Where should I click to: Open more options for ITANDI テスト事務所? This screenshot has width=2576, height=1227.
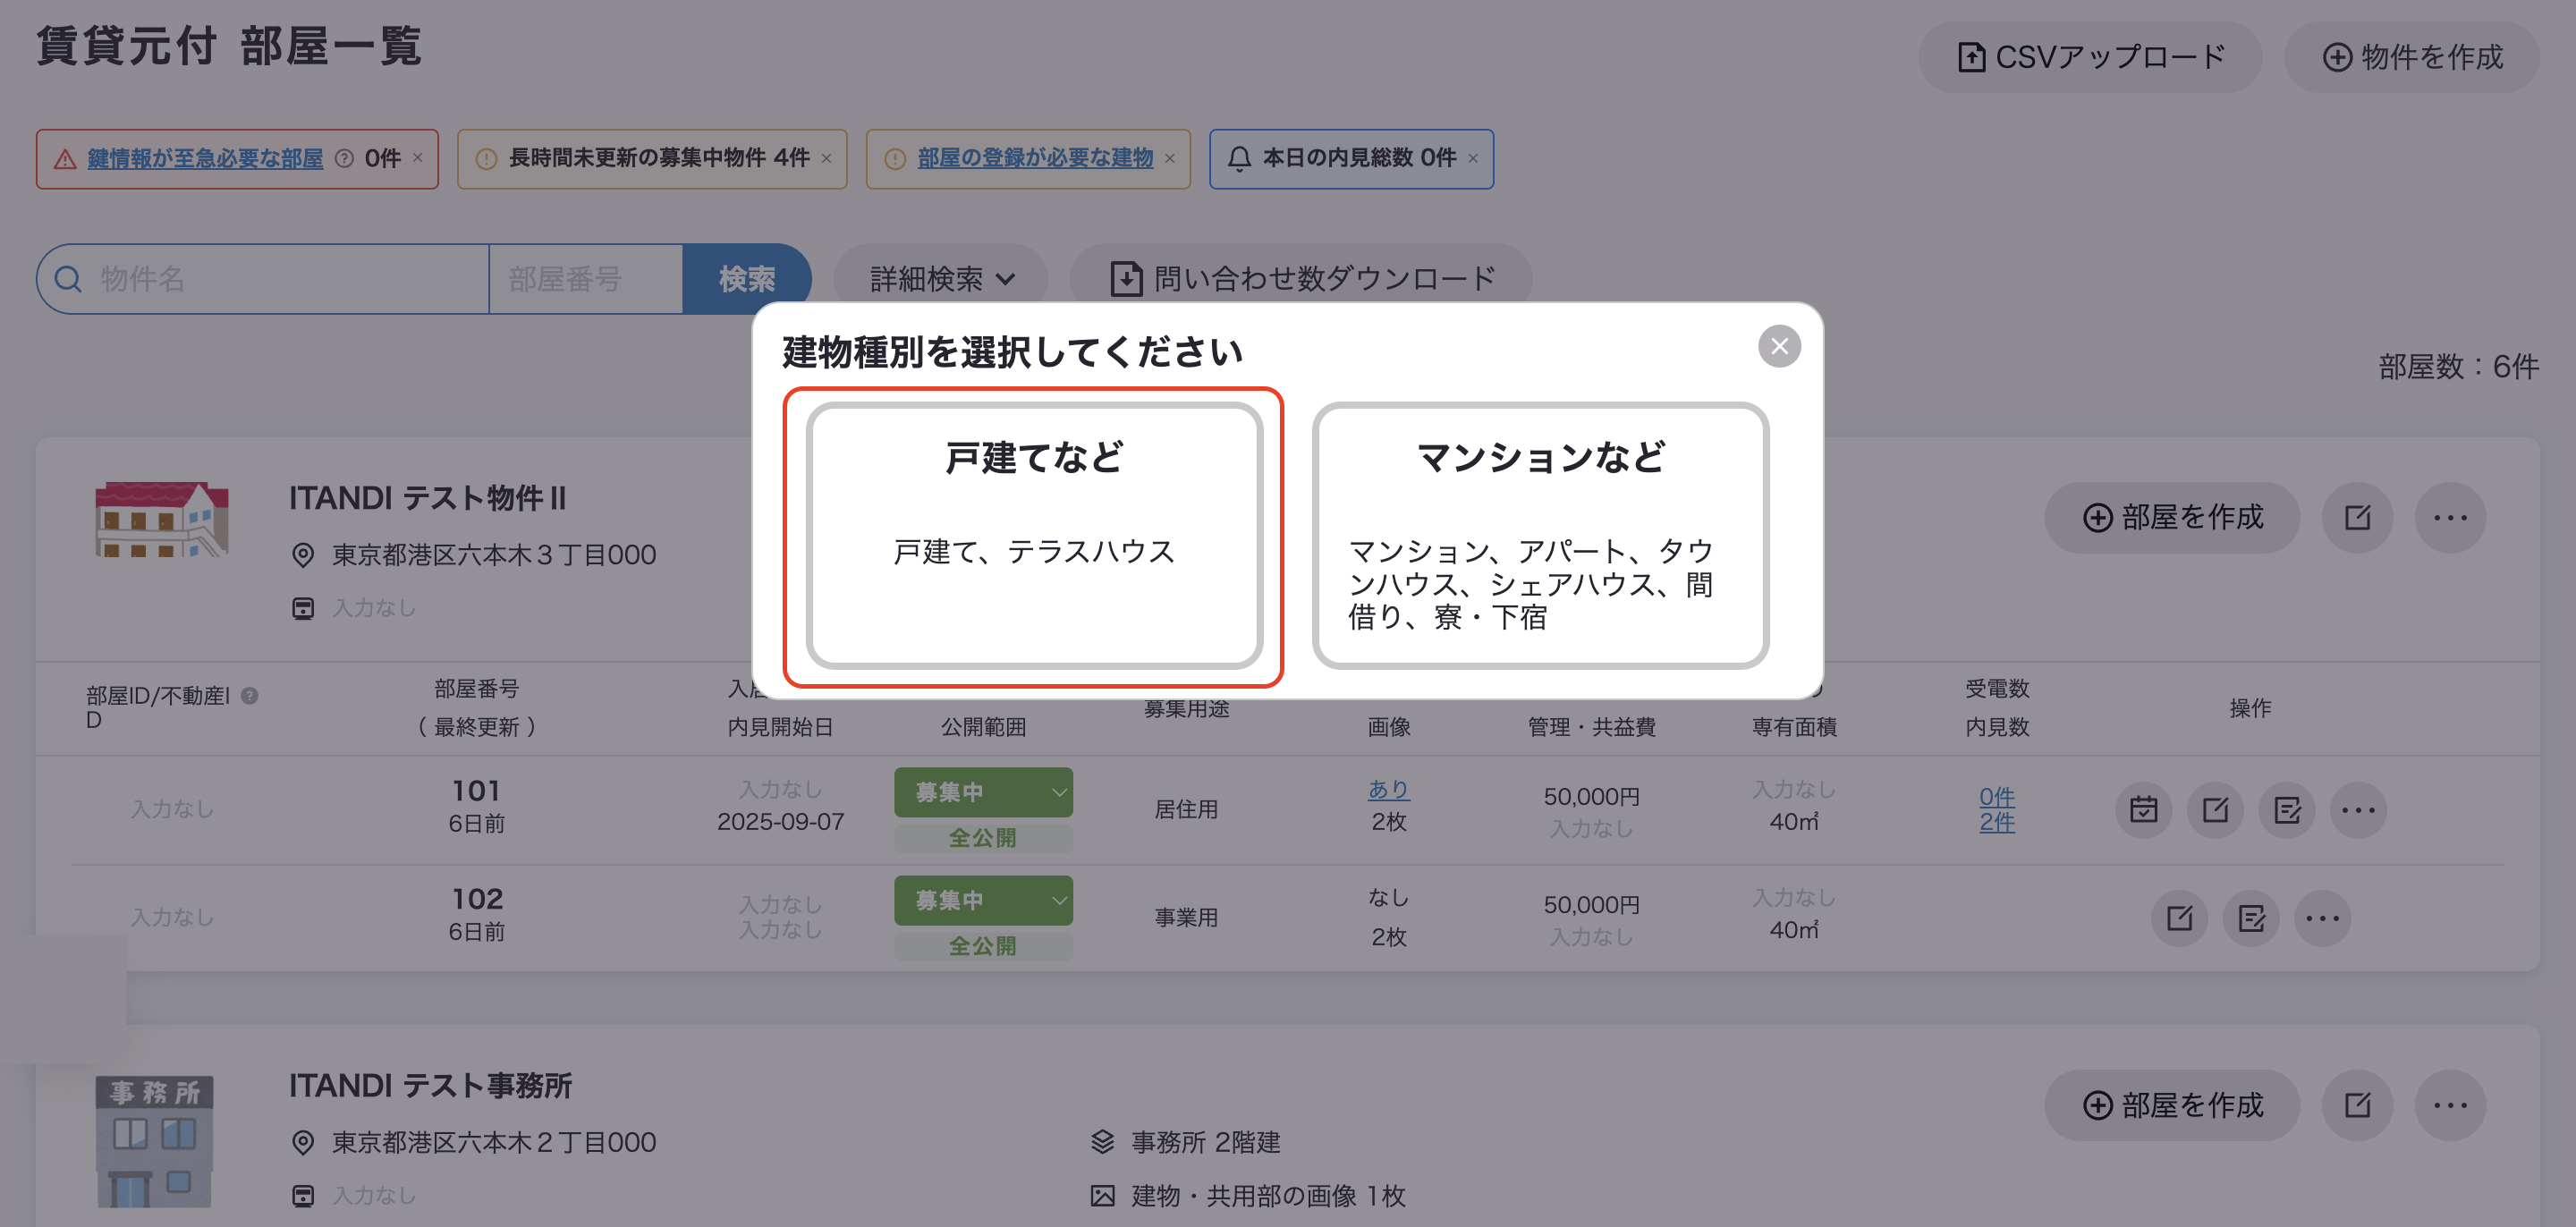point(2450,1105)
